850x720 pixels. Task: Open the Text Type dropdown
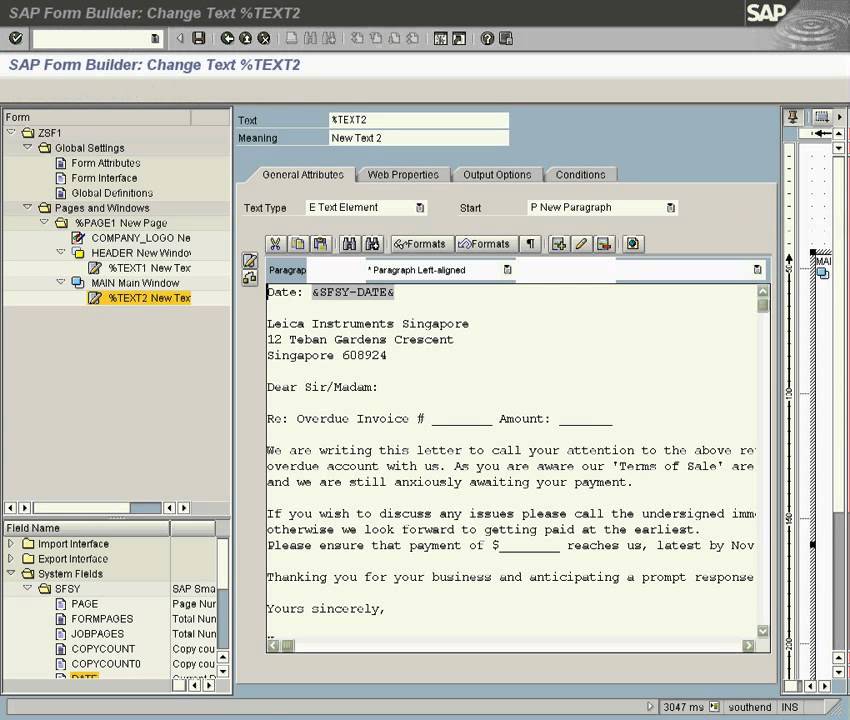(x=420, y=208)
